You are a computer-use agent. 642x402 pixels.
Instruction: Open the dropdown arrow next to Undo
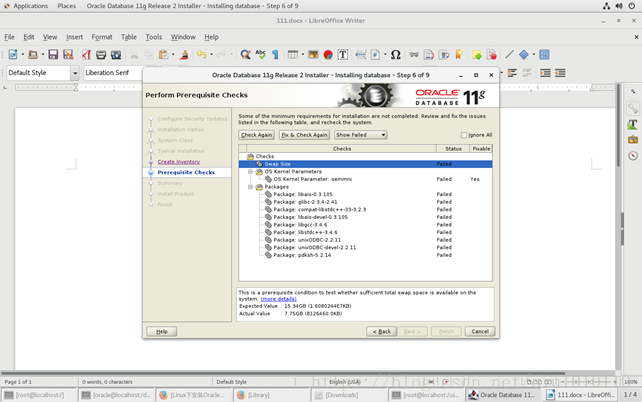click(x=211, y=54)
